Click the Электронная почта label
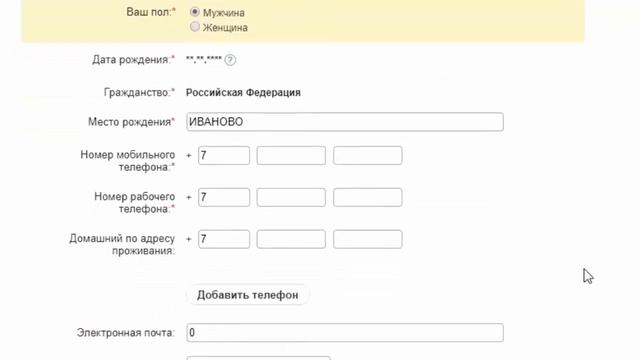This screenshot has height=360, width=640. point(126,333)
